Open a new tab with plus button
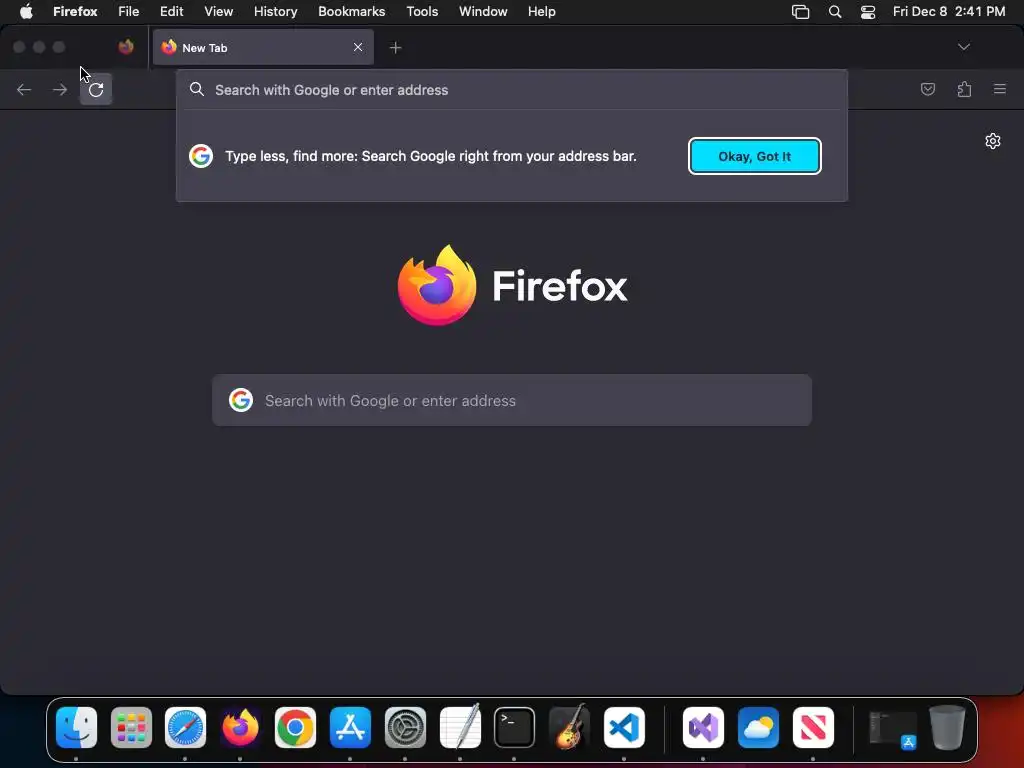This screenshot has height=768, width=1024. coord(395,48)
